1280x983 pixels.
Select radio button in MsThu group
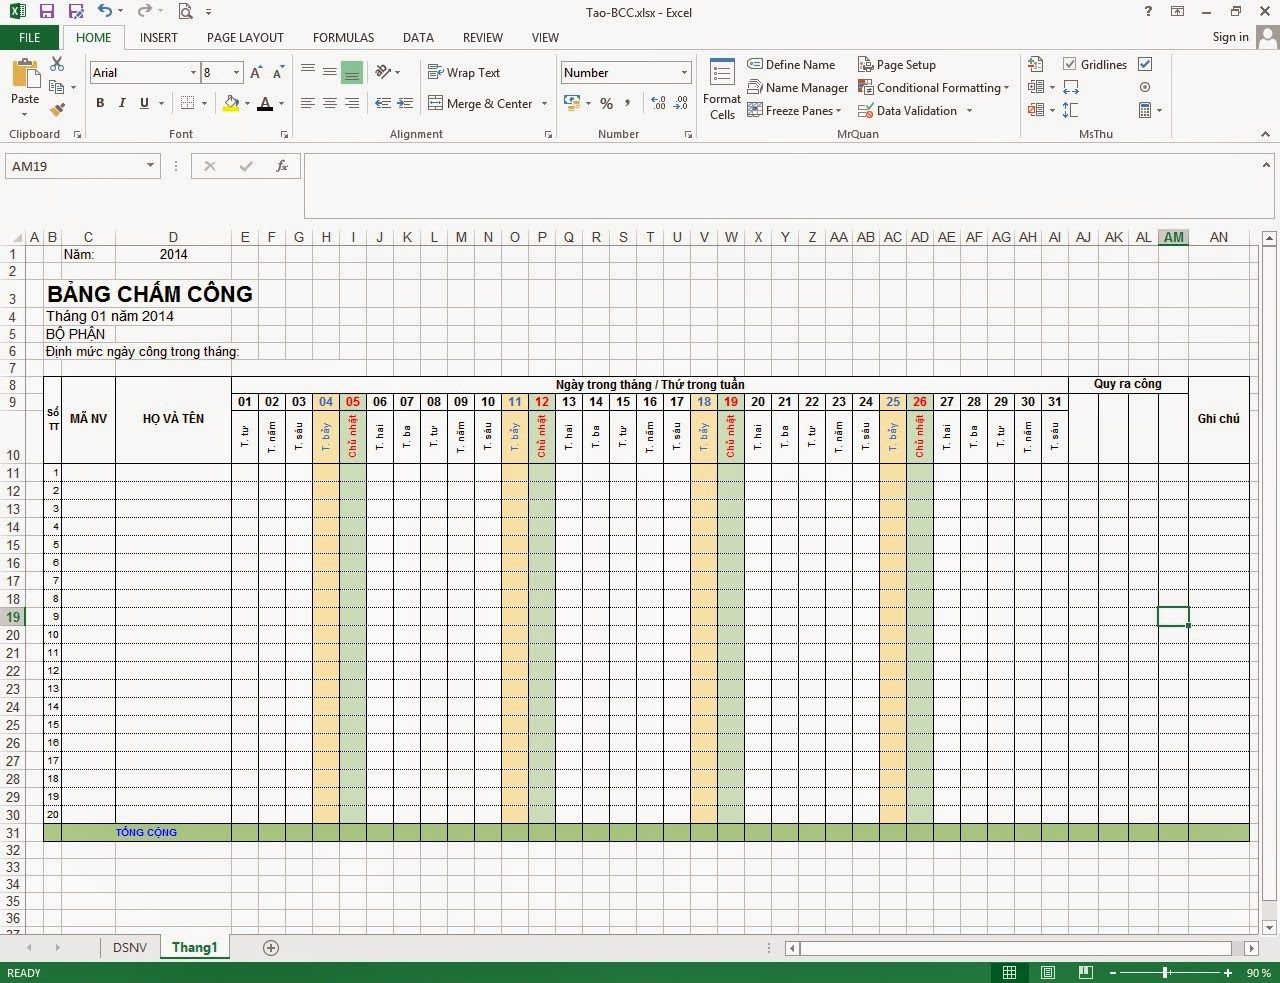[x=1145, y=87]
